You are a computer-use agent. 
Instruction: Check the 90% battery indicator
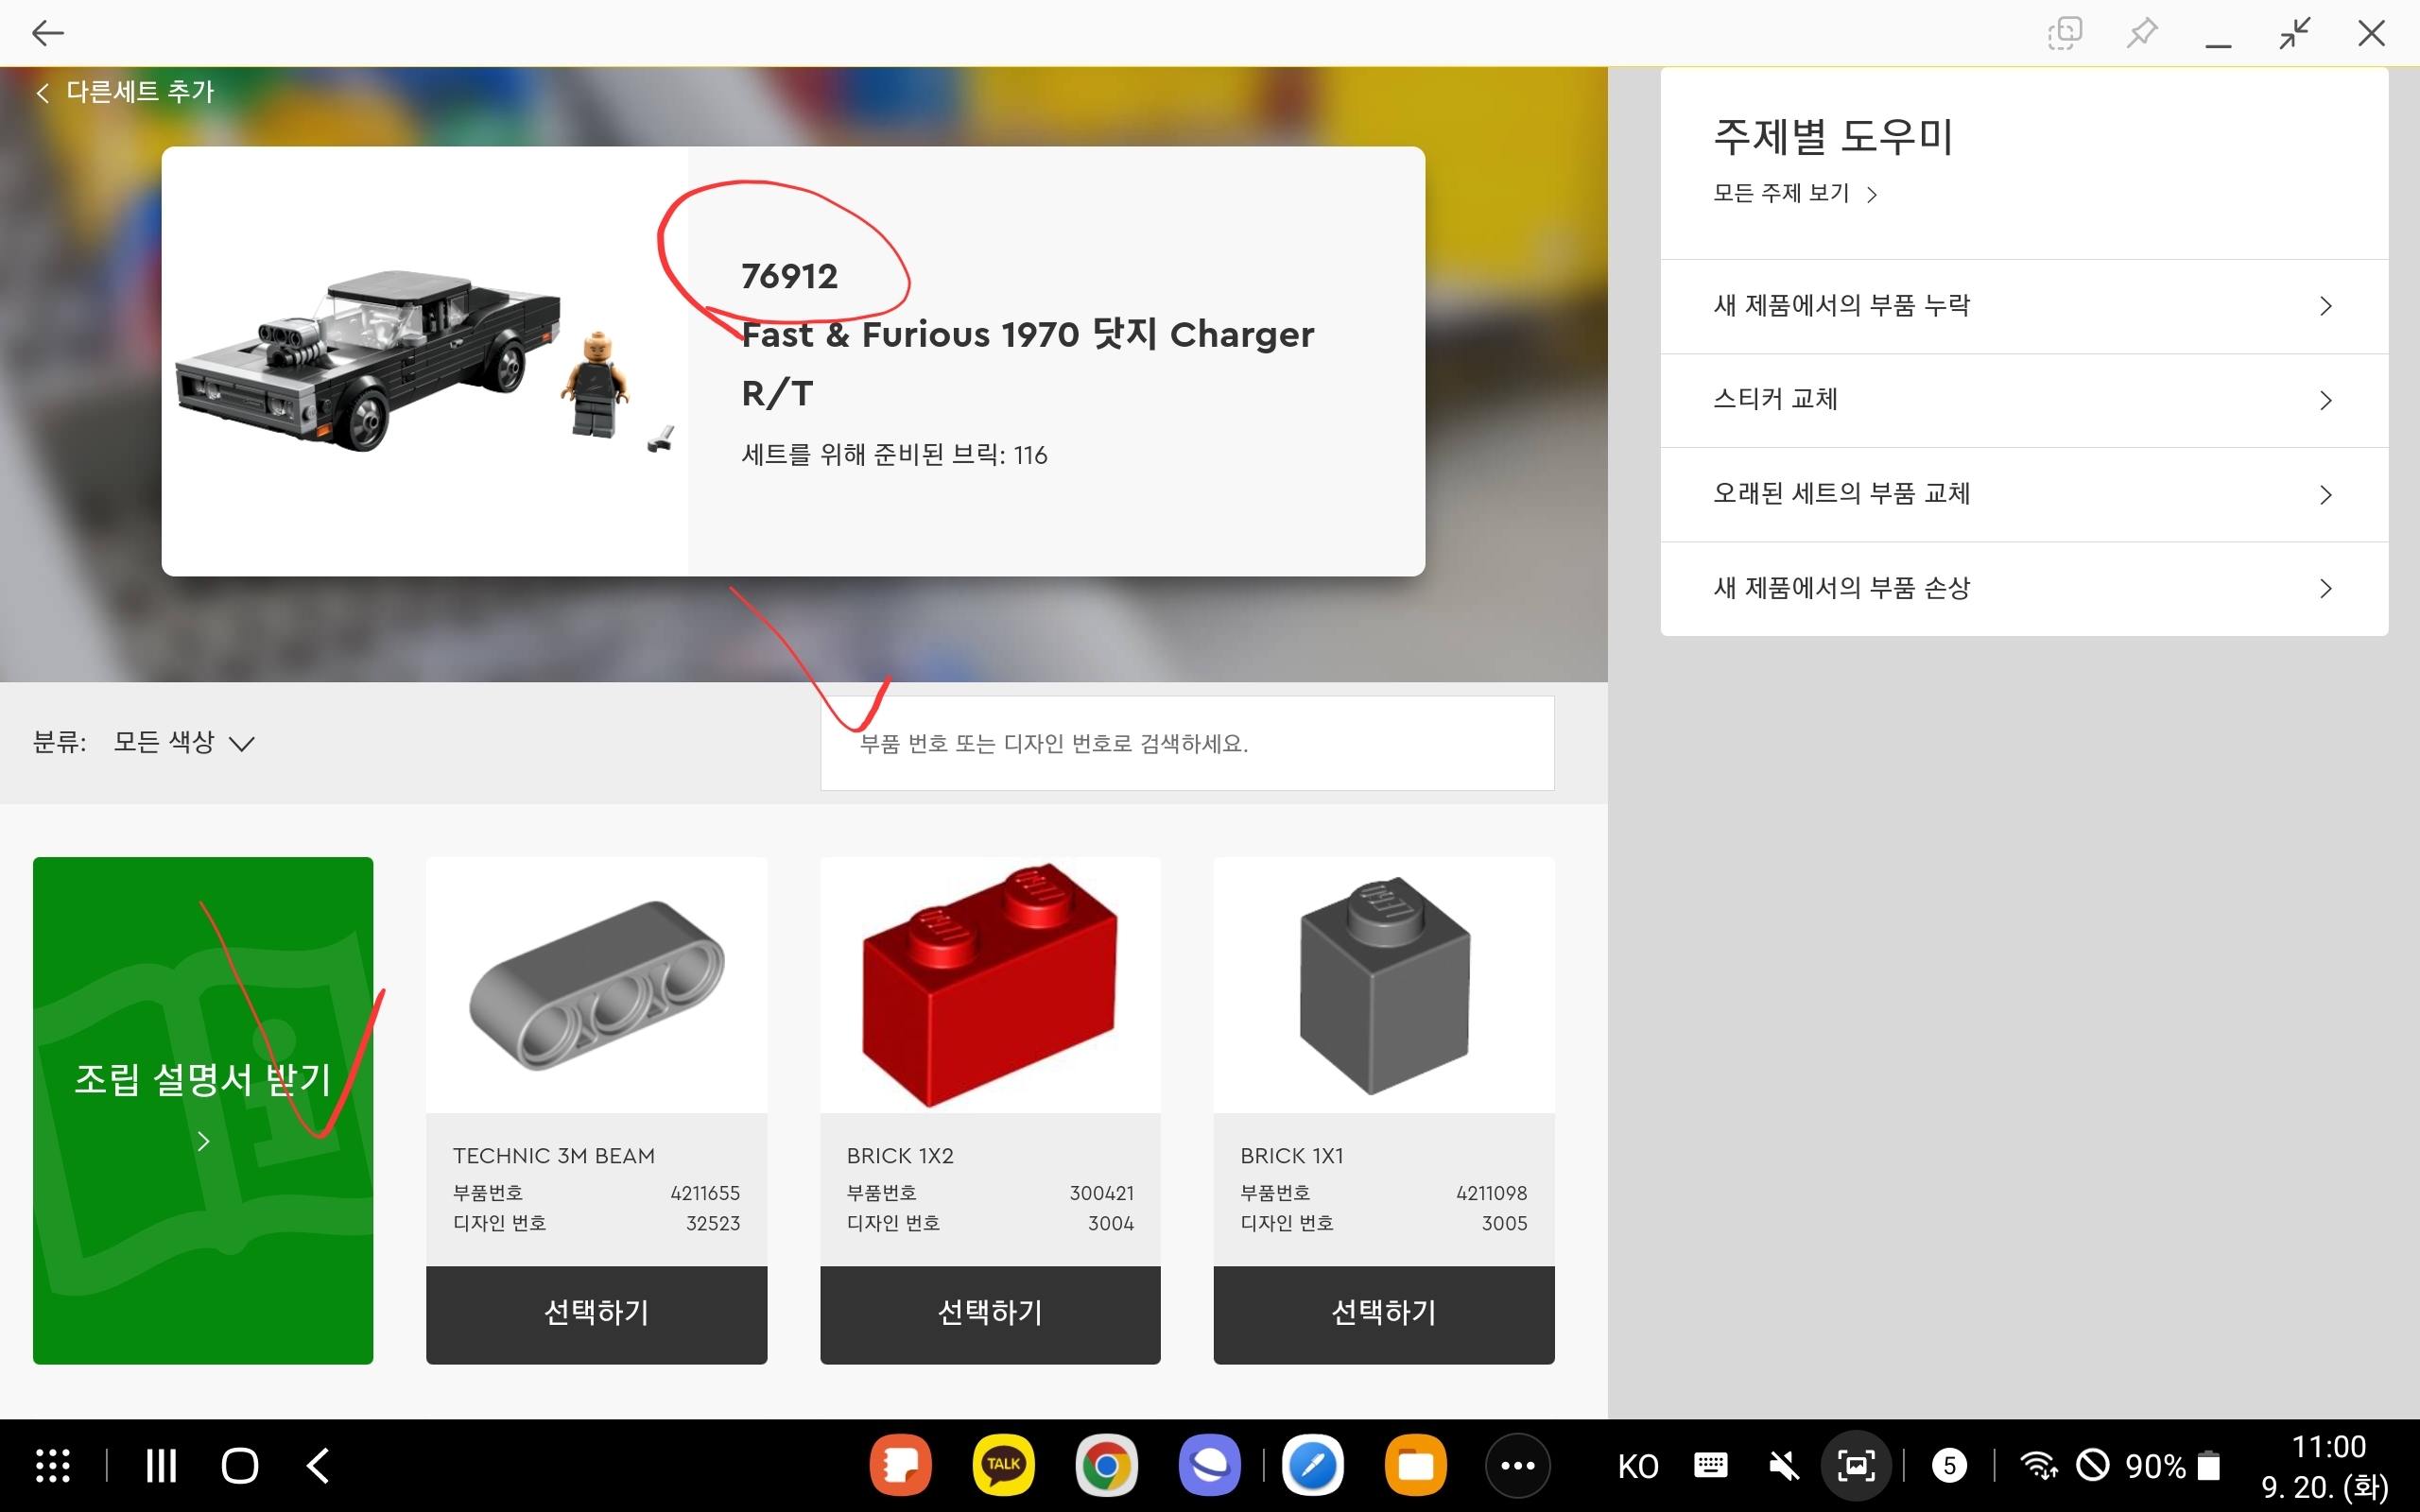tap(2173, 1467)
